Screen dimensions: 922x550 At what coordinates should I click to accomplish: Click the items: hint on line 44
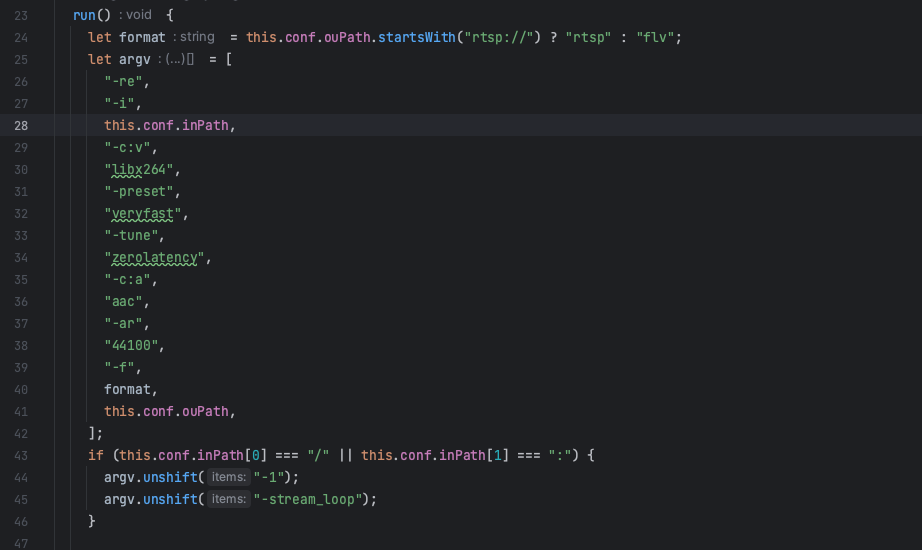point(229,477)
